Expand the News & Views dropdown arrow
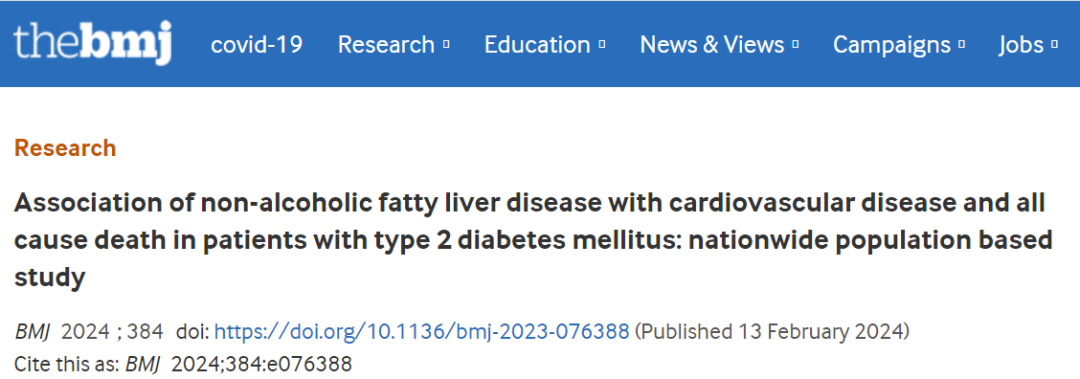Viewport: 1080px width, 379px height. coord(796,45)
